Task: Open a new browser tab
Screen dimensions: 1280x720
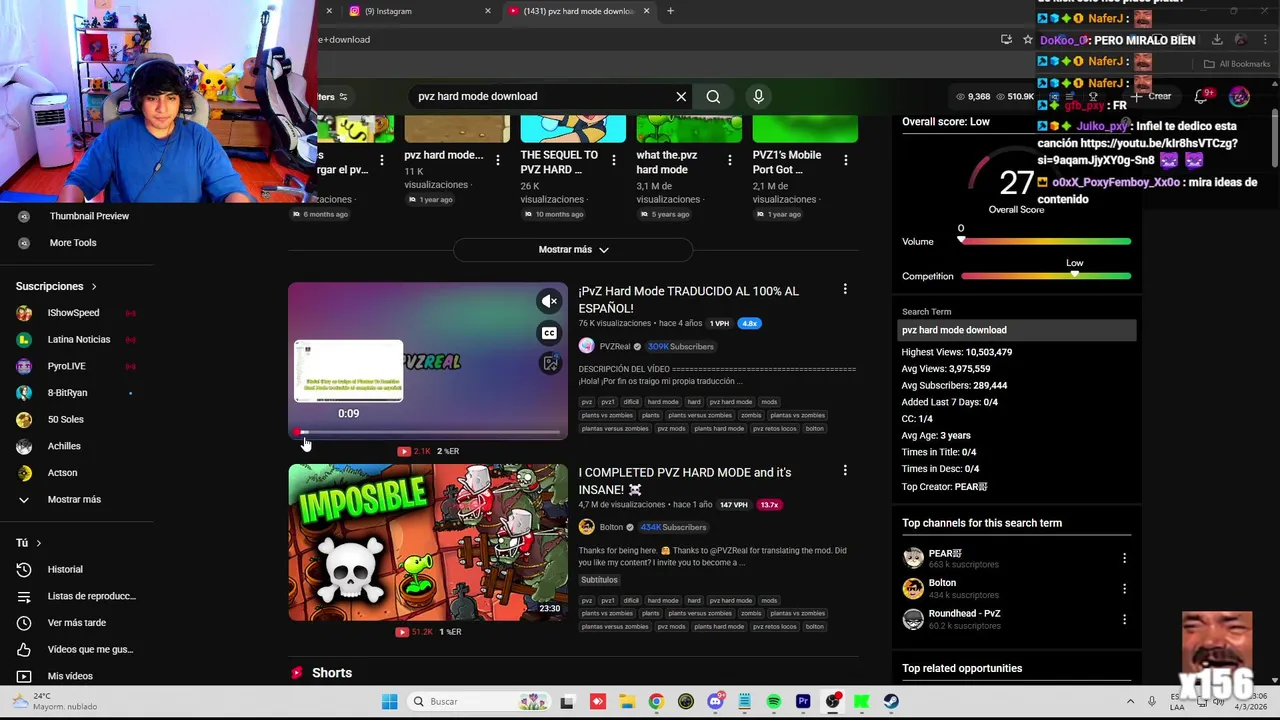Action: point(670,11)
